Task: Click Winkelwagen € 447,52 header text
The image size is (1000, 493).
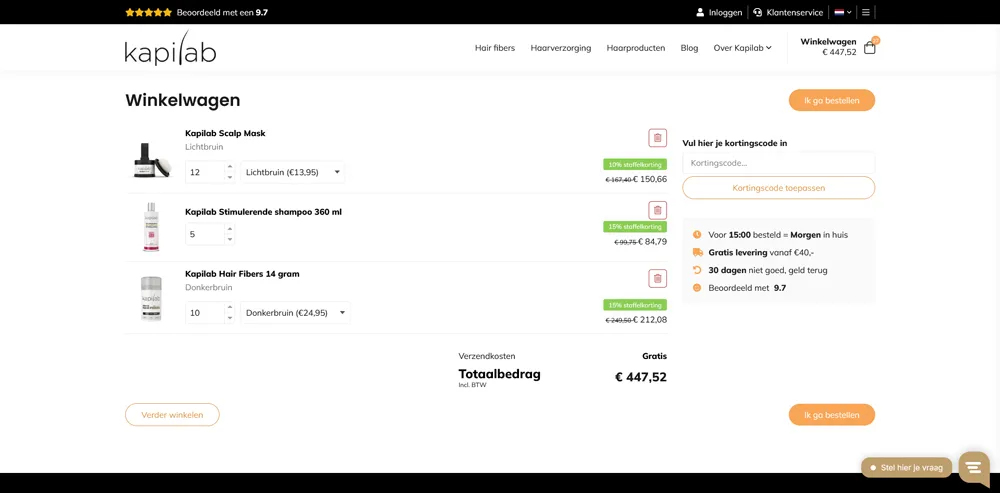Action: pyautogui.click(x=828, y=47)
